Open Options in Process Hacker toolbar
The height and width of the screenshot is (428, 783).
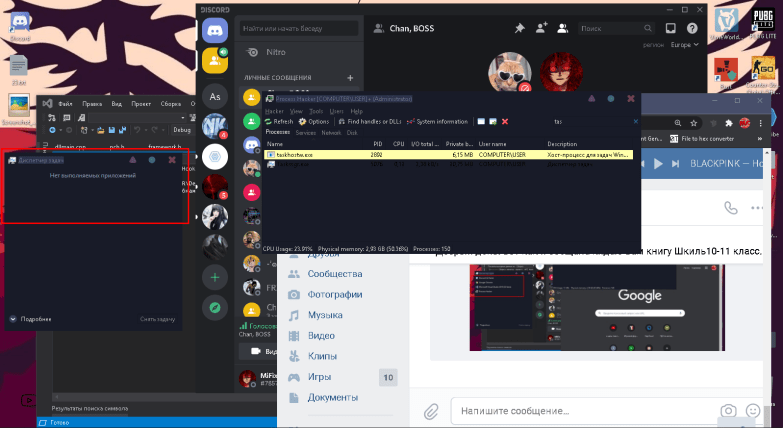[314, 121]
